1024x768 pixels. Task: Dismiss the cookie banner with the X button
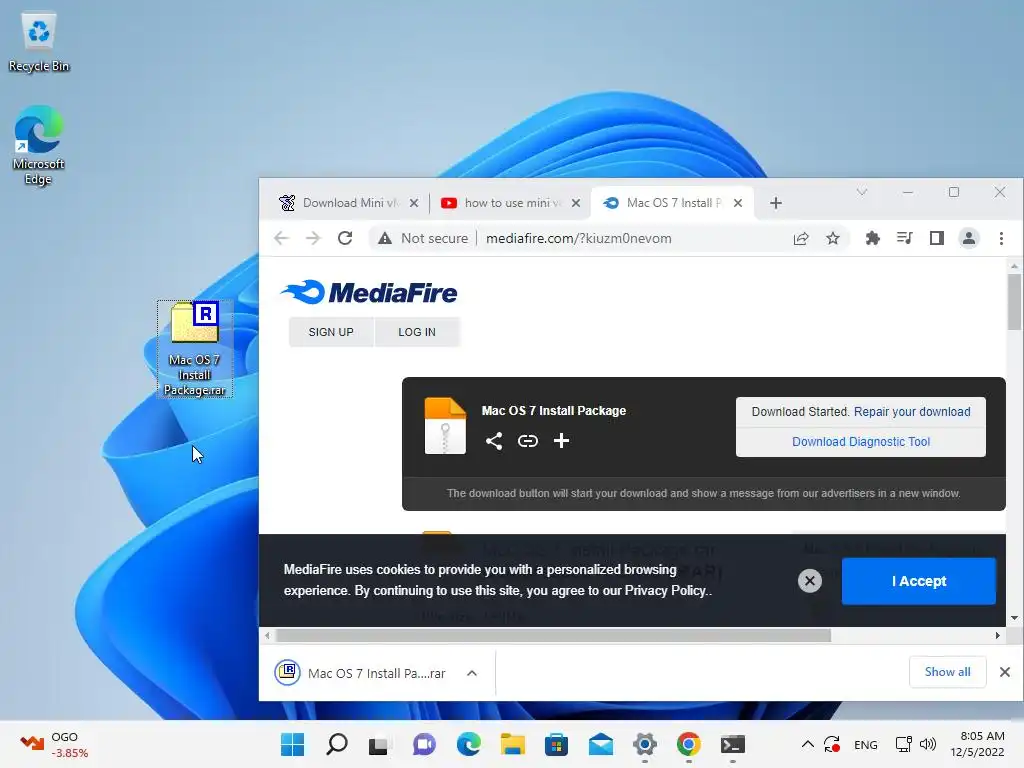tap(810, 581)
